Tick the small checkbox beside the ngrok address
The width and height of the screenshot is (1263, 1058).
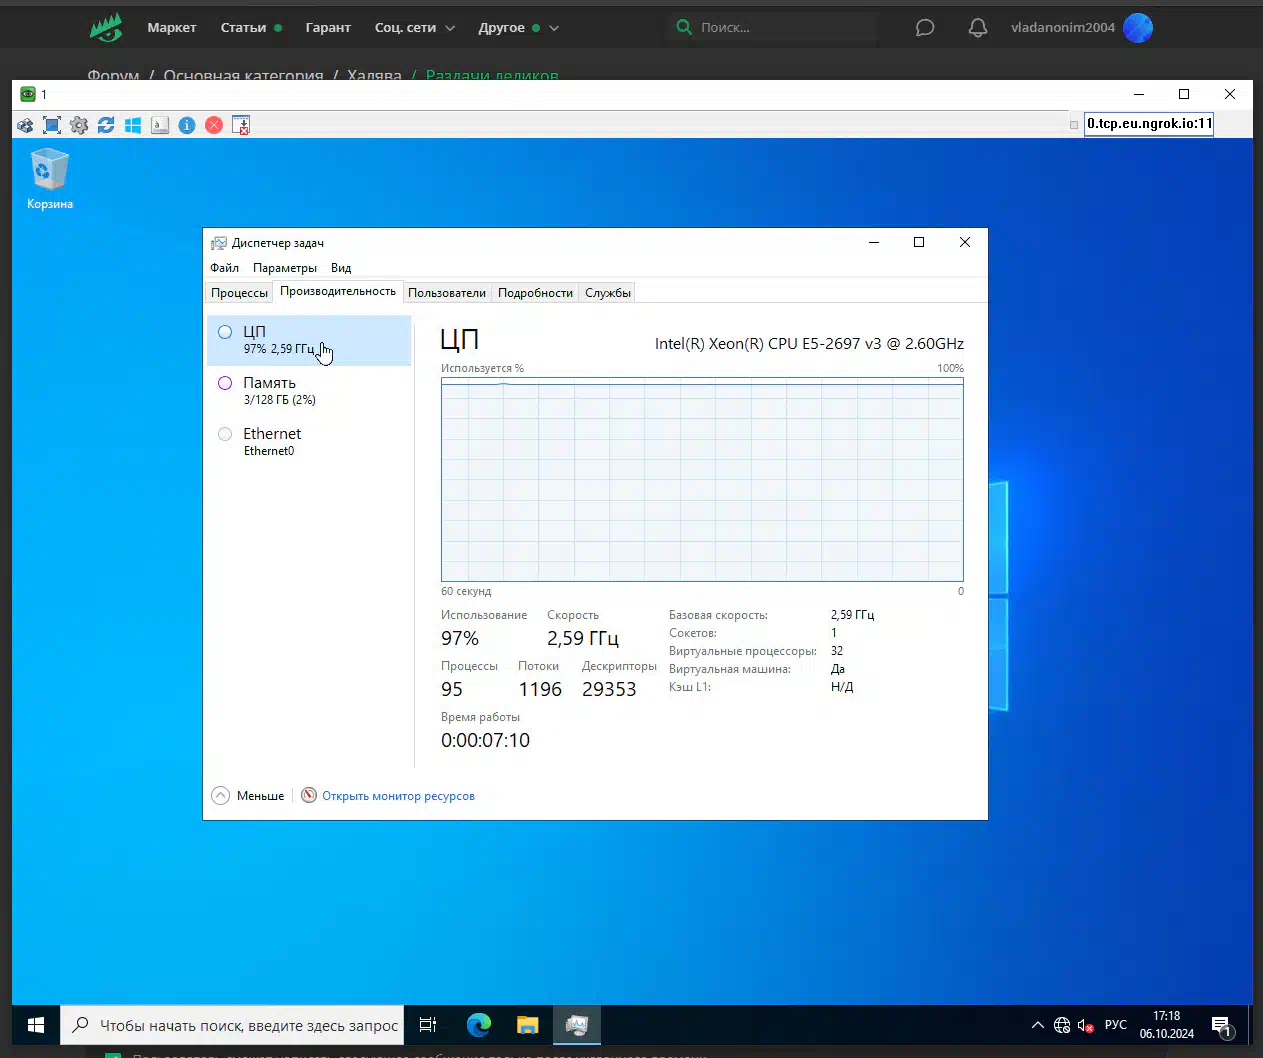tap(1074, 125)
